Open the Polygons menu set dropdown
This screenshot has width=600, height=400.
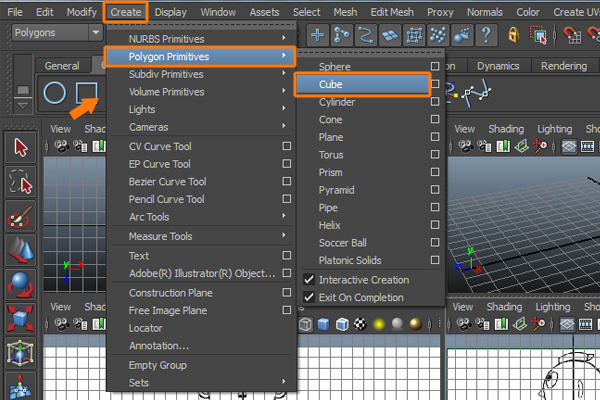click(57, 33)
